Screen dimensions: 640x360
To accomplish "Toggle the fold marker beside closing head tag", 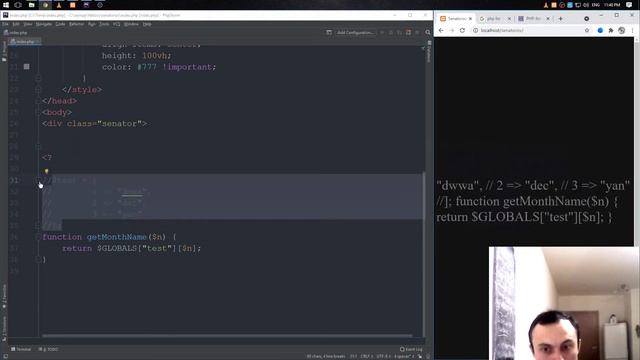I will click(38, 101).
